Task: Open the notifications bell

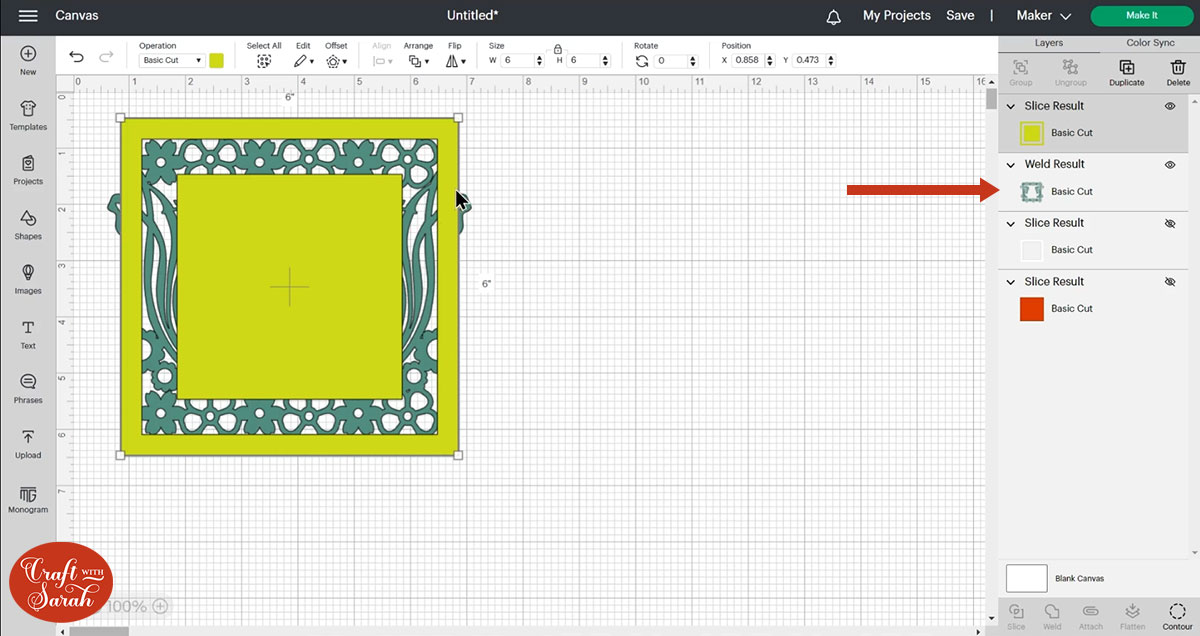Action: pyautogui.click(x=833, y=17)
